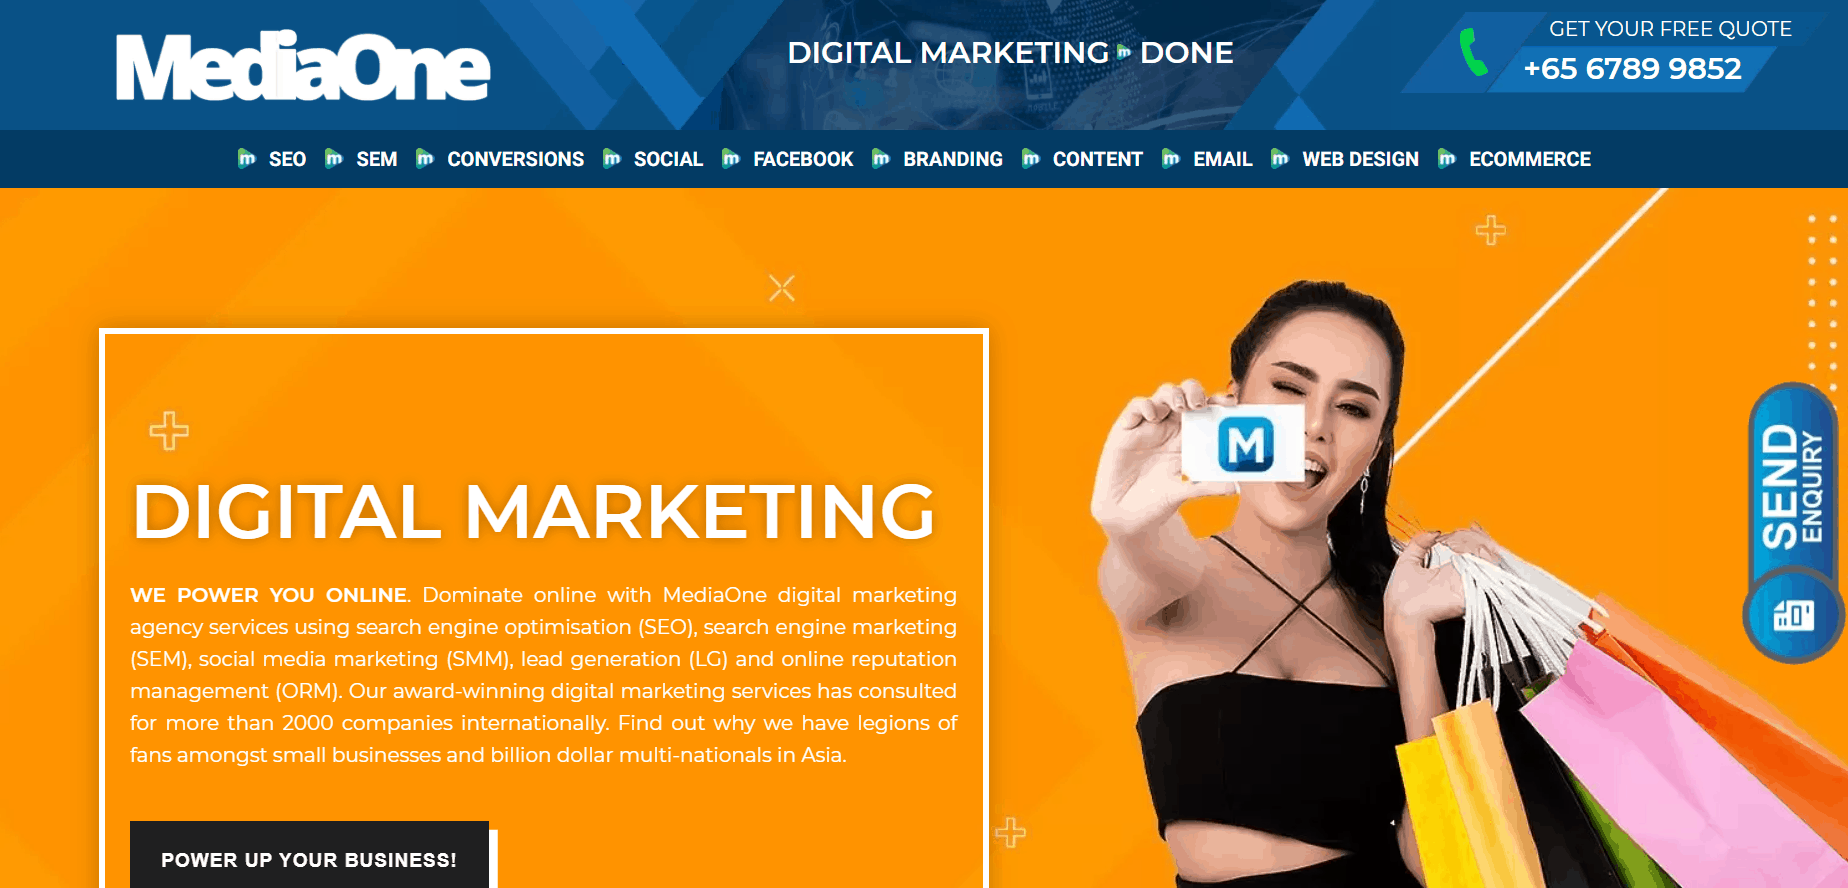
Task: Click the icon beside CONVERSIONS menu item
Action: click(425, 158)
